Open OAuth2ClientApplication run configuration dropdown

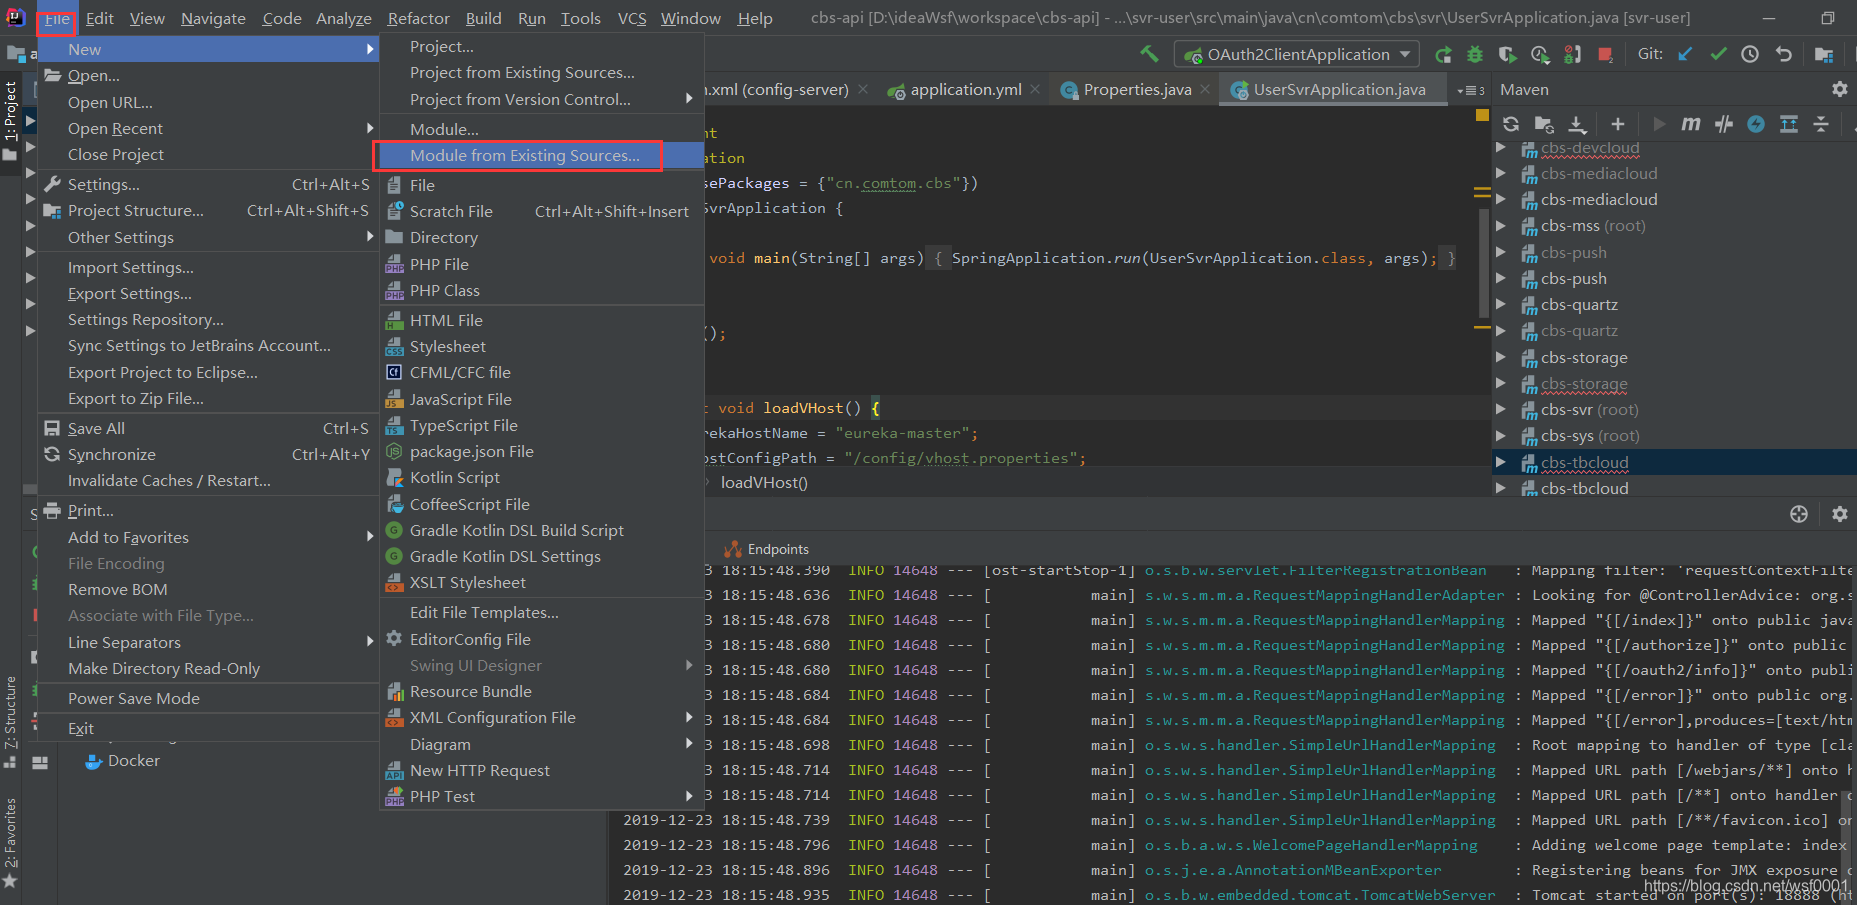[x=1295, y=54]
